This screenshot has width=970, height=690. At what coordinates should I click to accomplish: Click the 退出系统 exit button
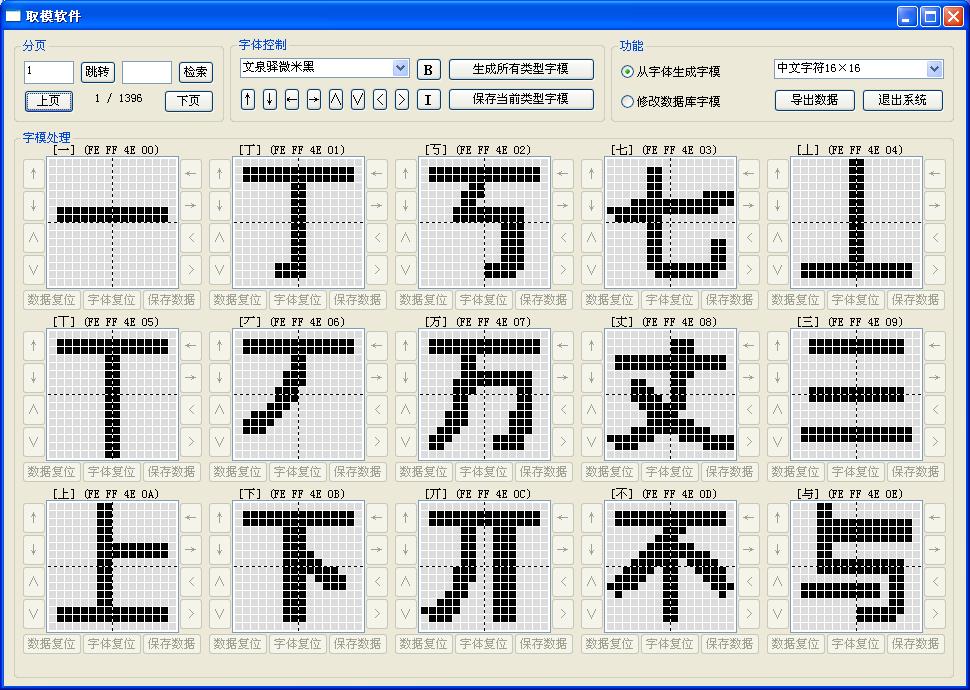903,100
